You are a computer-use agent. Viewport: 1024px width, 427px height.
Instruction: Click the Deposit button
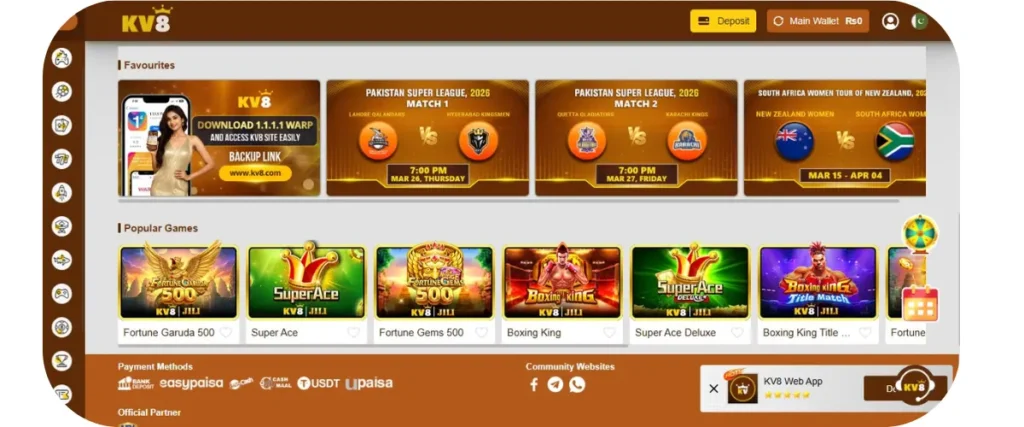[x=723, y=21]
